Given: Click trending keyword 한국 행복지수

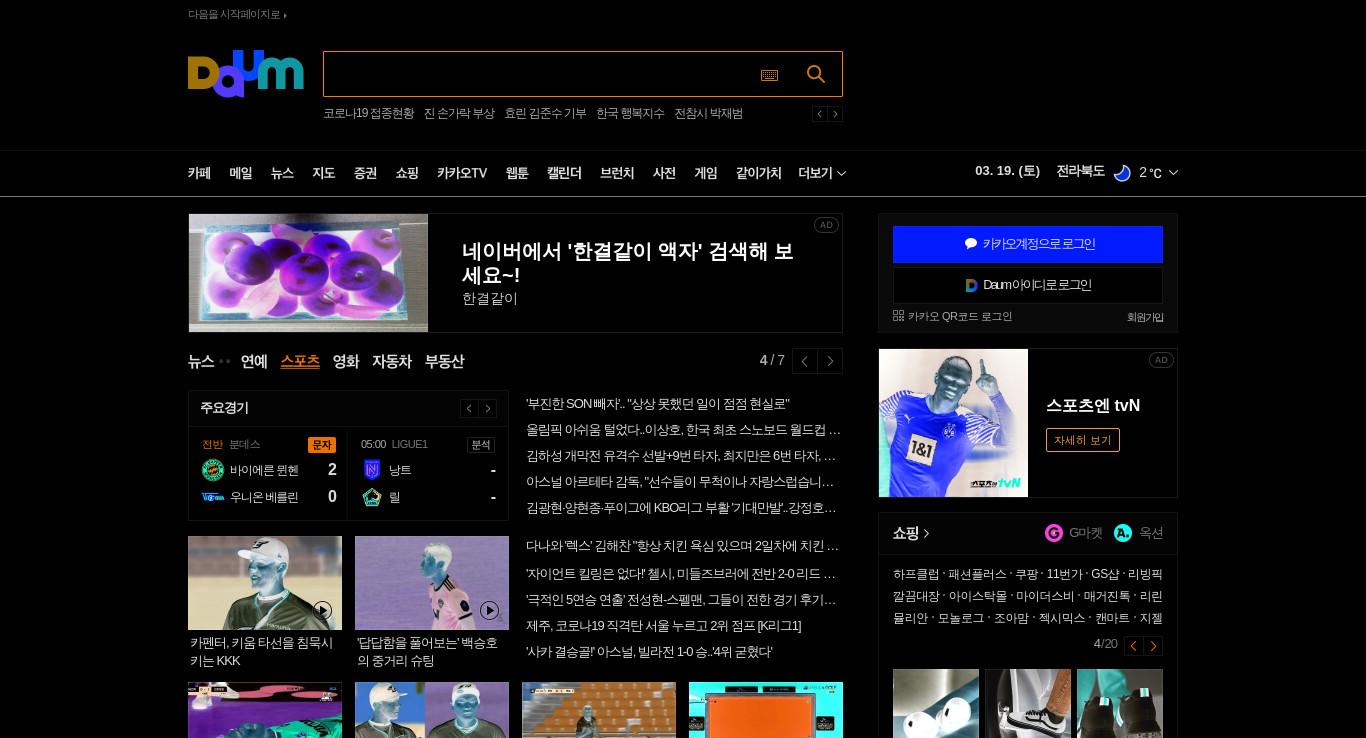Looking at the screenshot, I should point(630,114).
